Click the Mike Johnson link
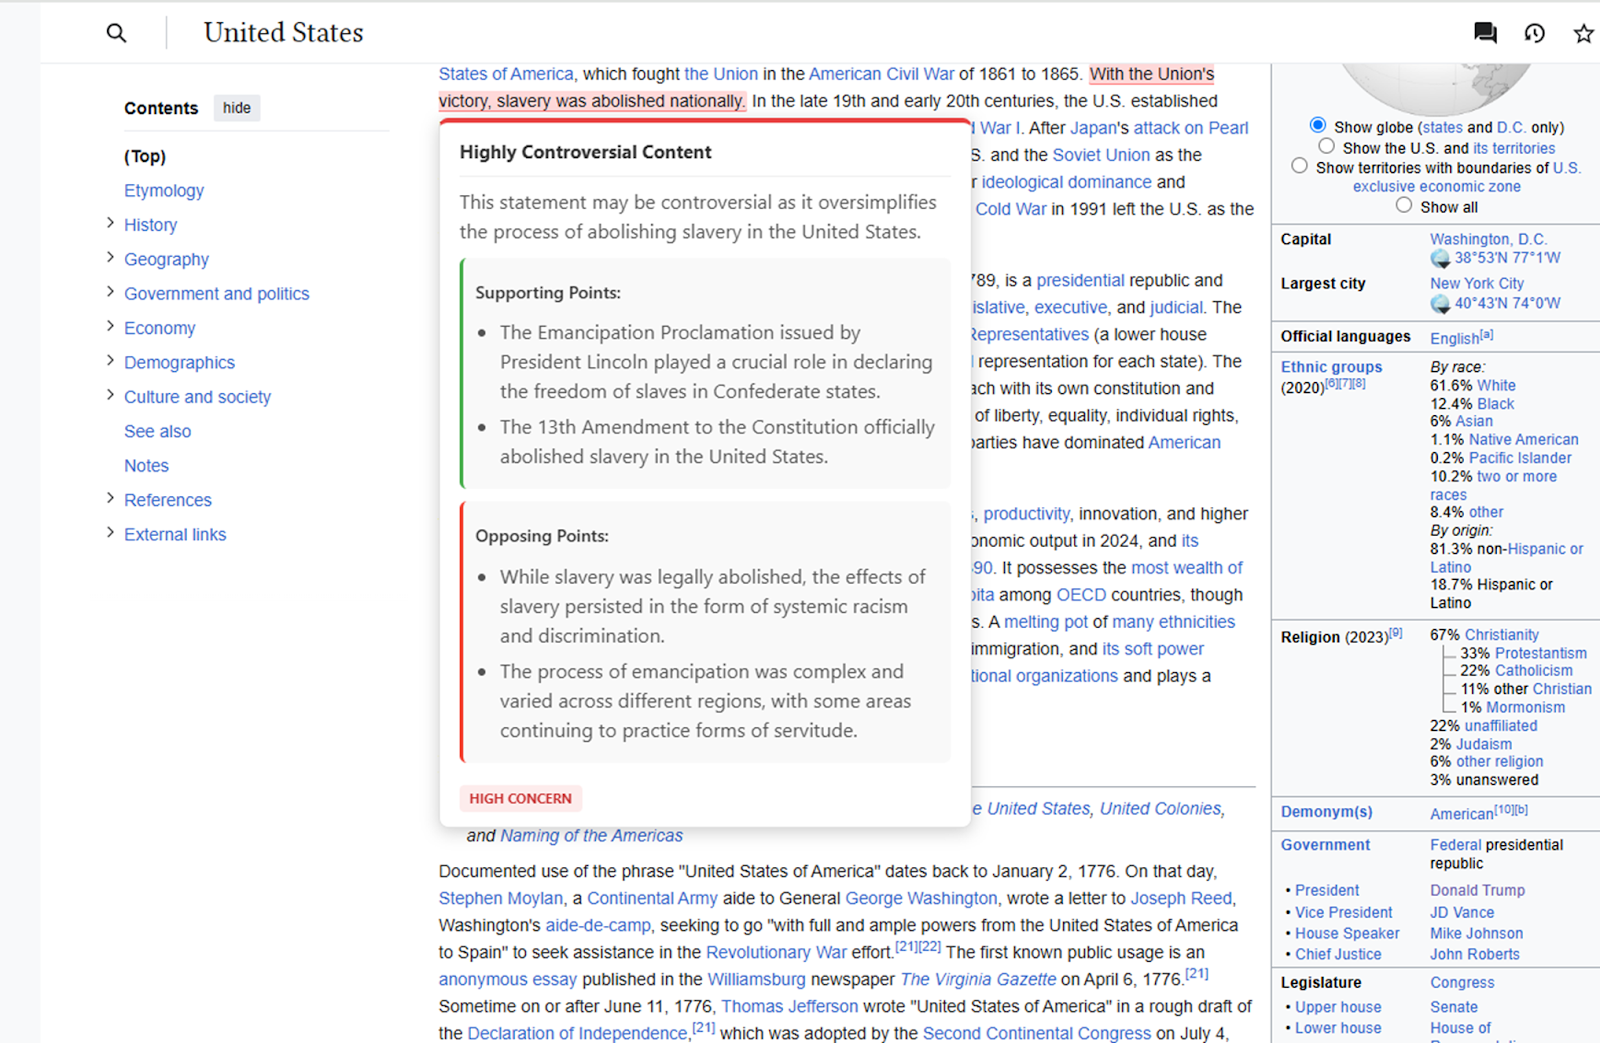 click(x=1477, y=933)
